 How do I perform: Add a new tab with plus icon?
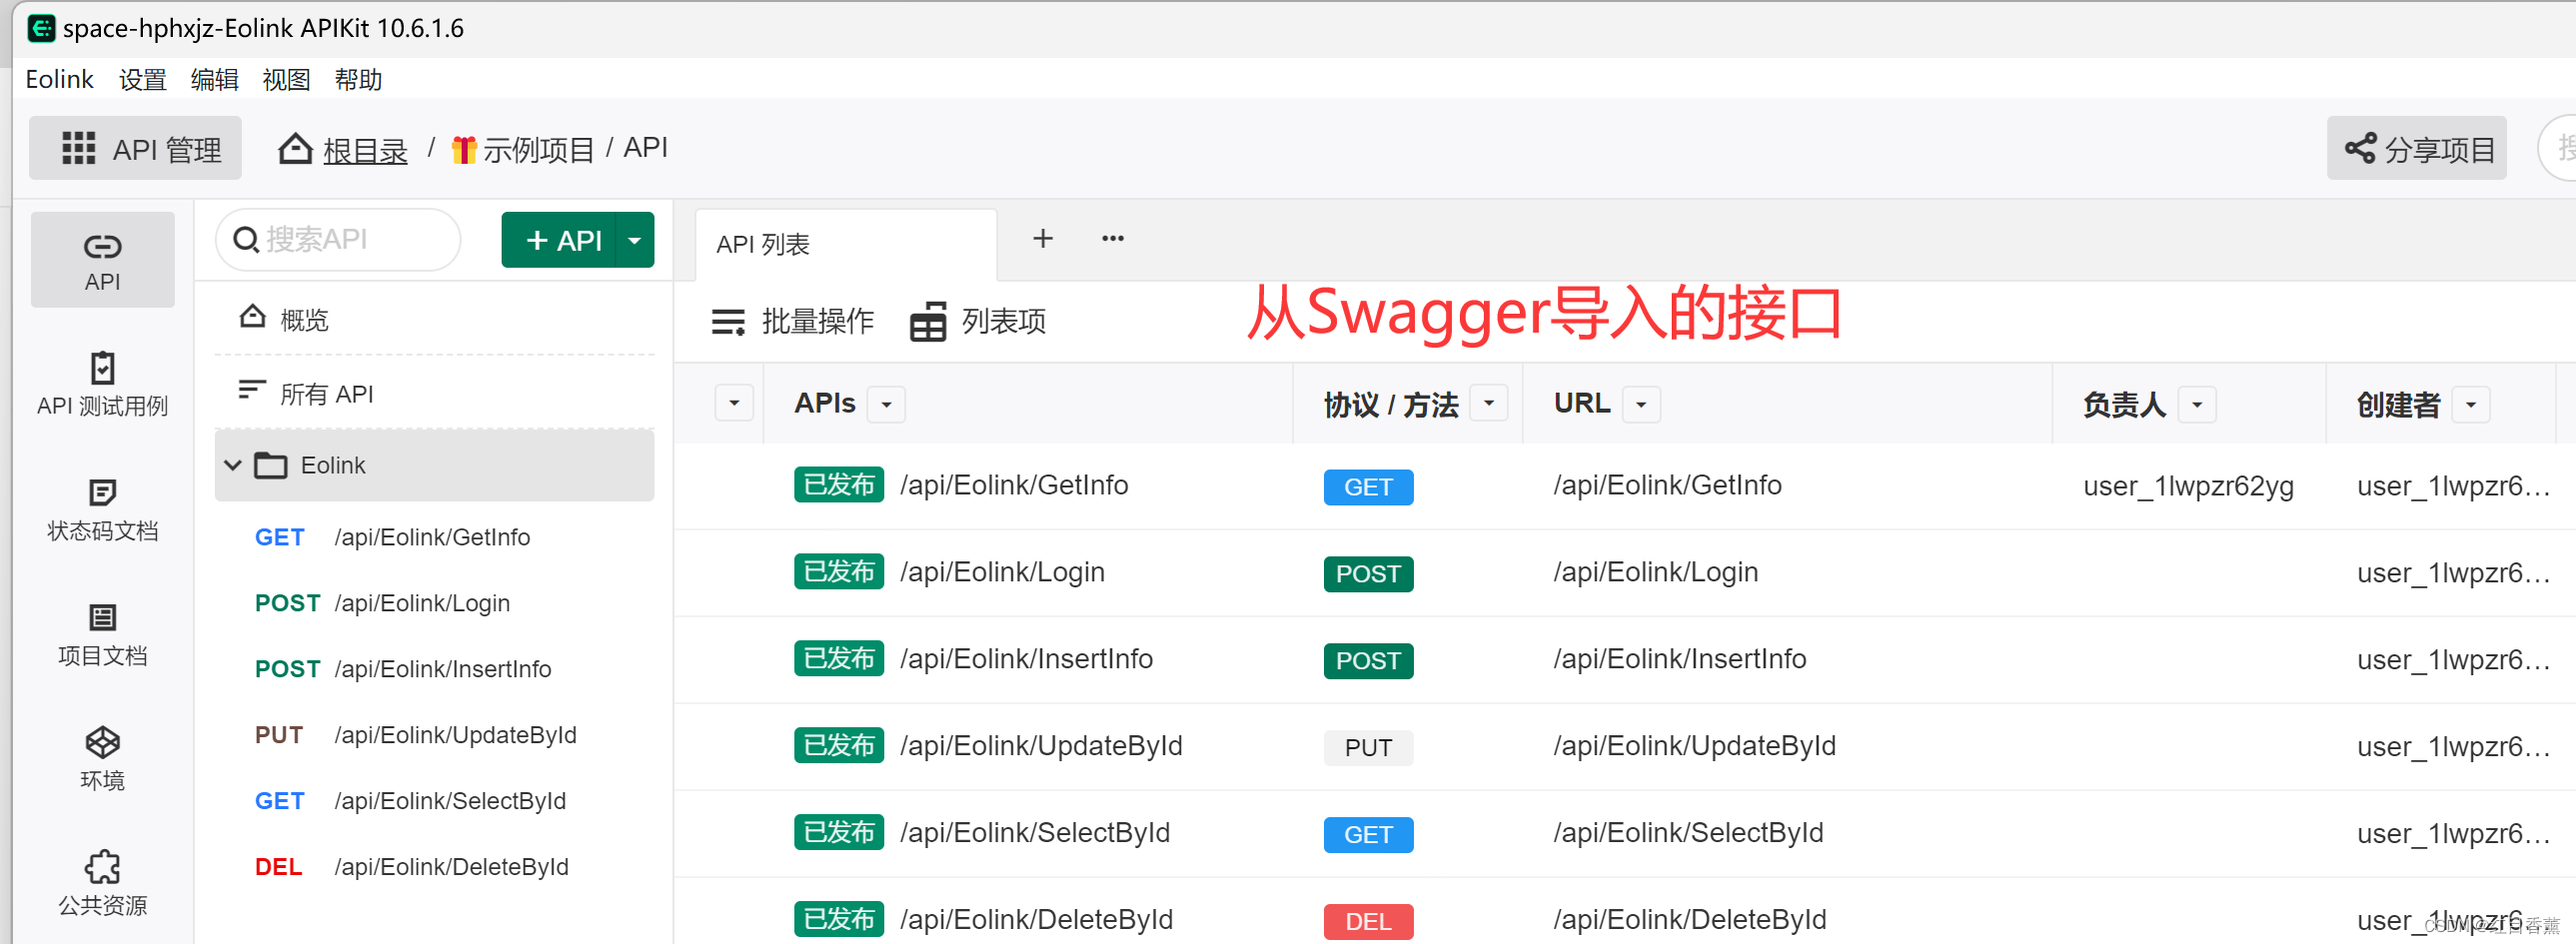pyautogui.click(x=1043, y=238)
